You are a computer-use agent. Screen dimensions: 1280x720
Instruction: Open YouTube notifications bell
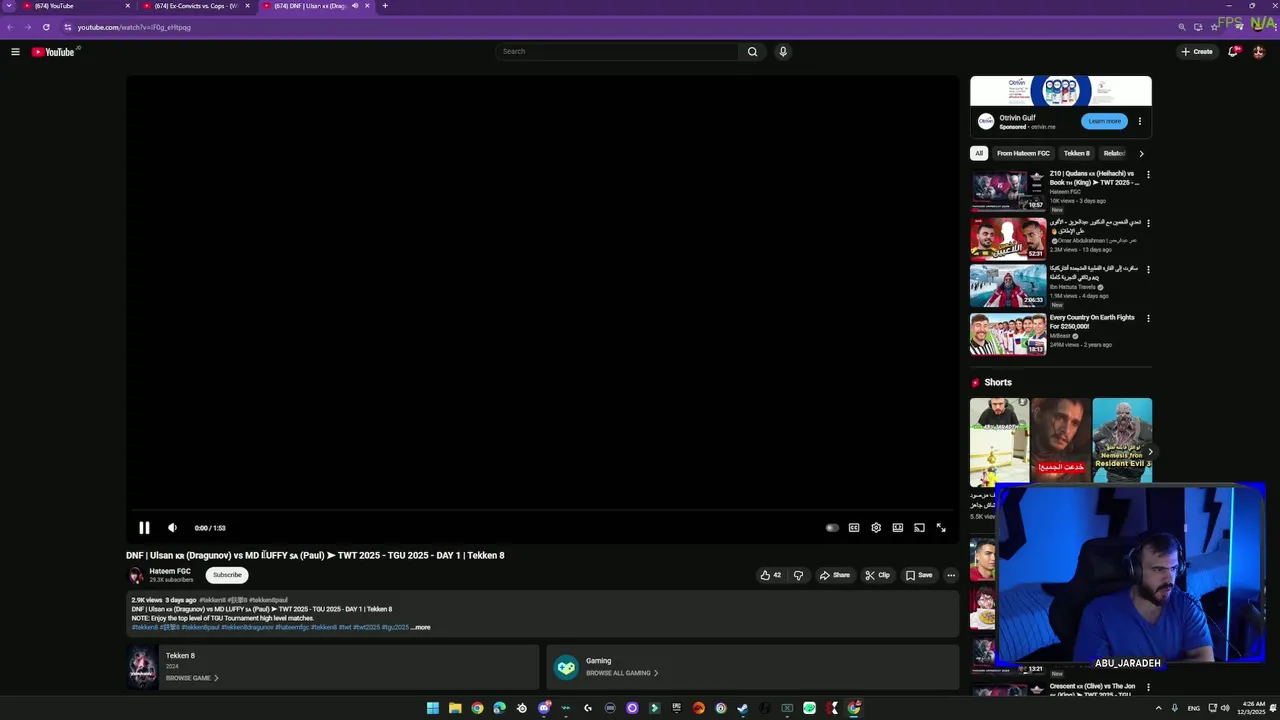coord(1233,52)
